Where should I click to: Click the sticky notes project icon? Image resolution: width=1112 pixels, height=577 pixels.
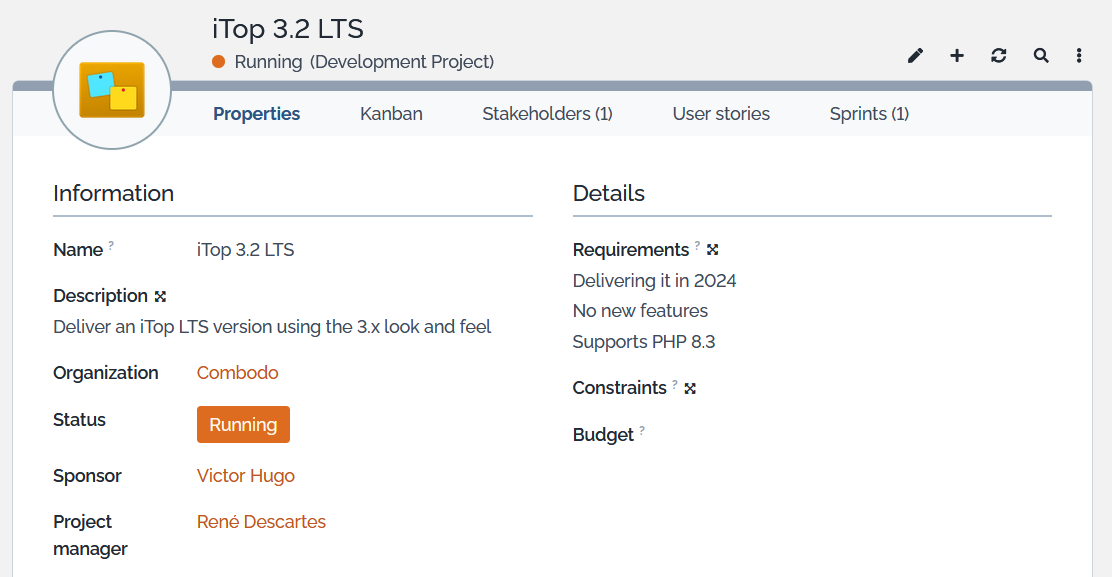tap(112, 90)
